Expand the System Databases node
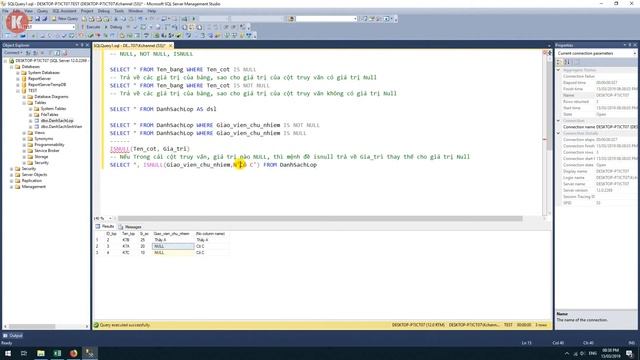 (18, 73)
